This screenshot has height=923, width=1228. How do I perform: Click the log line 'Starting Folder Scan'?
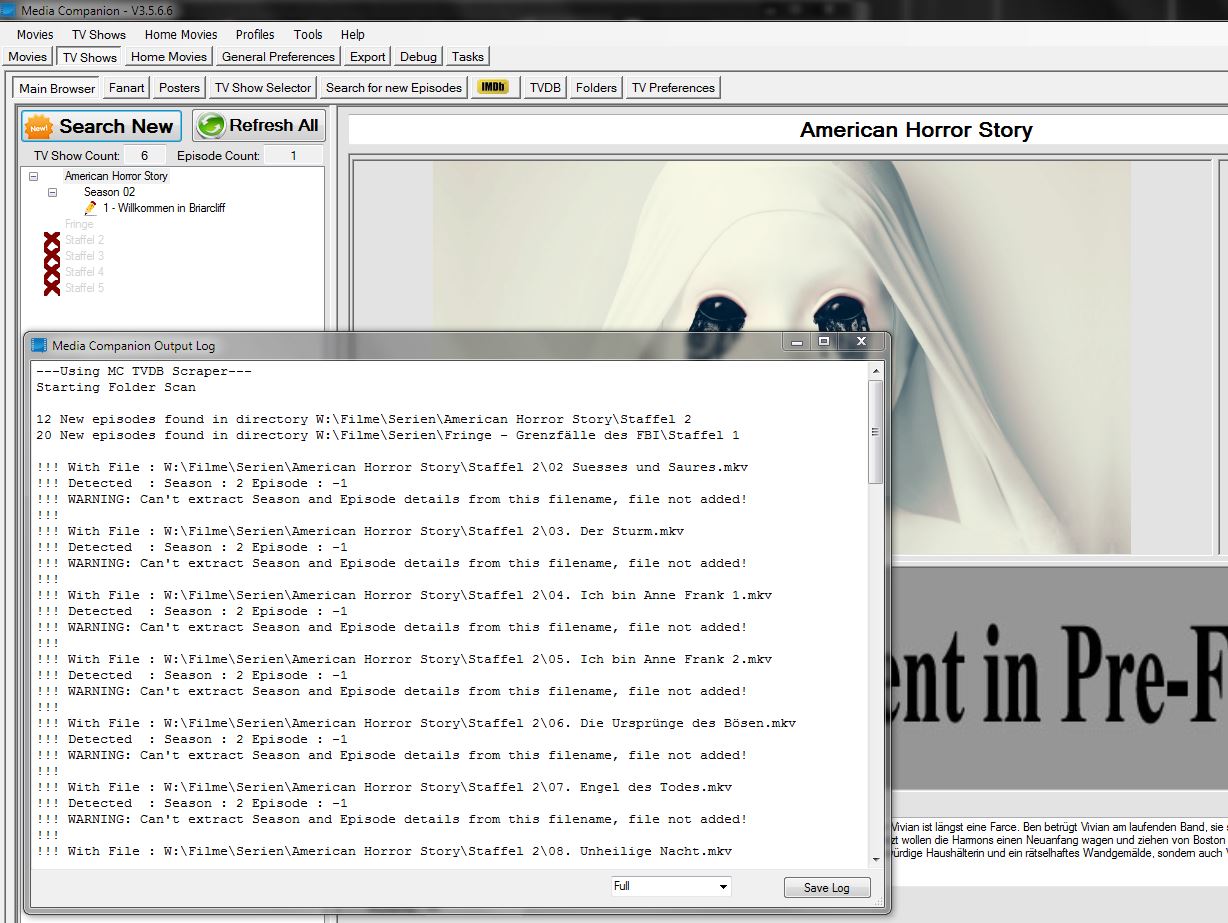click(116, 387)
